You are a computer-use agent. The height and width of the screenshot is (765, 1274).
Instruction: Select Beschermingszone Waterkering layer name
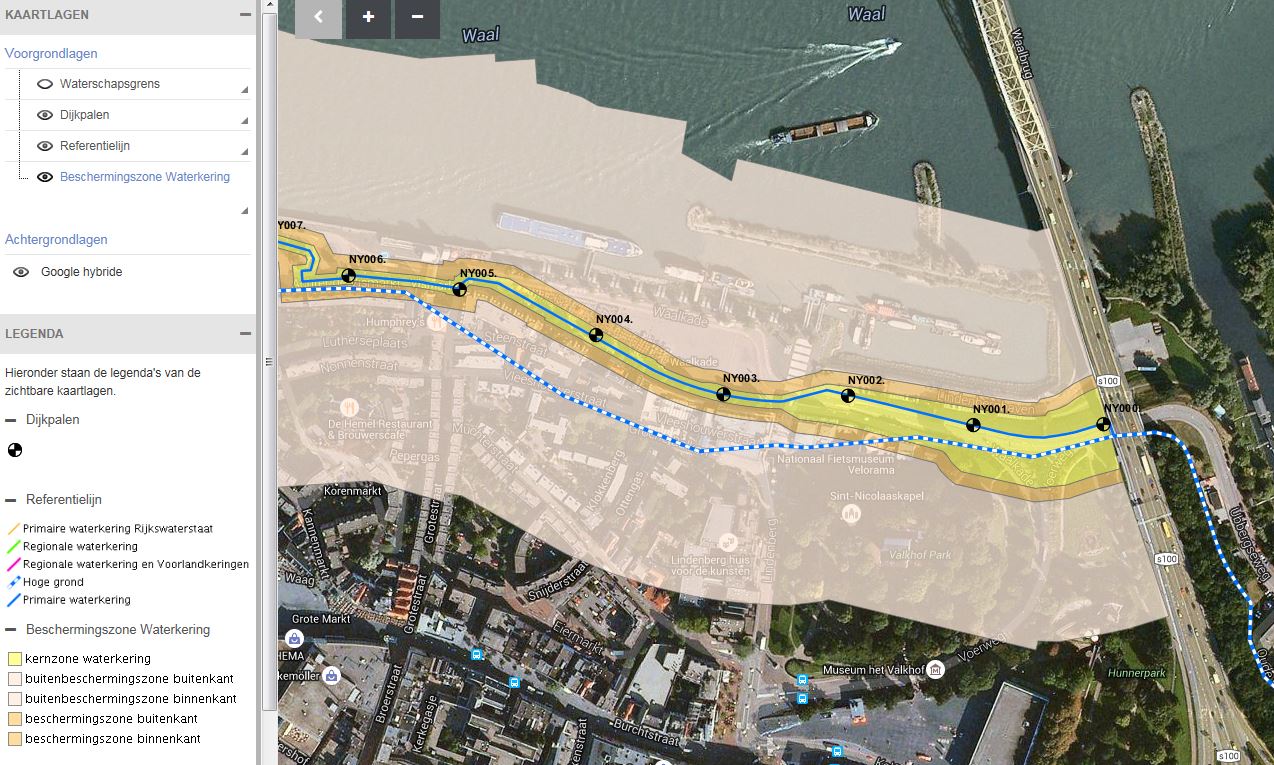coord(145,177)
